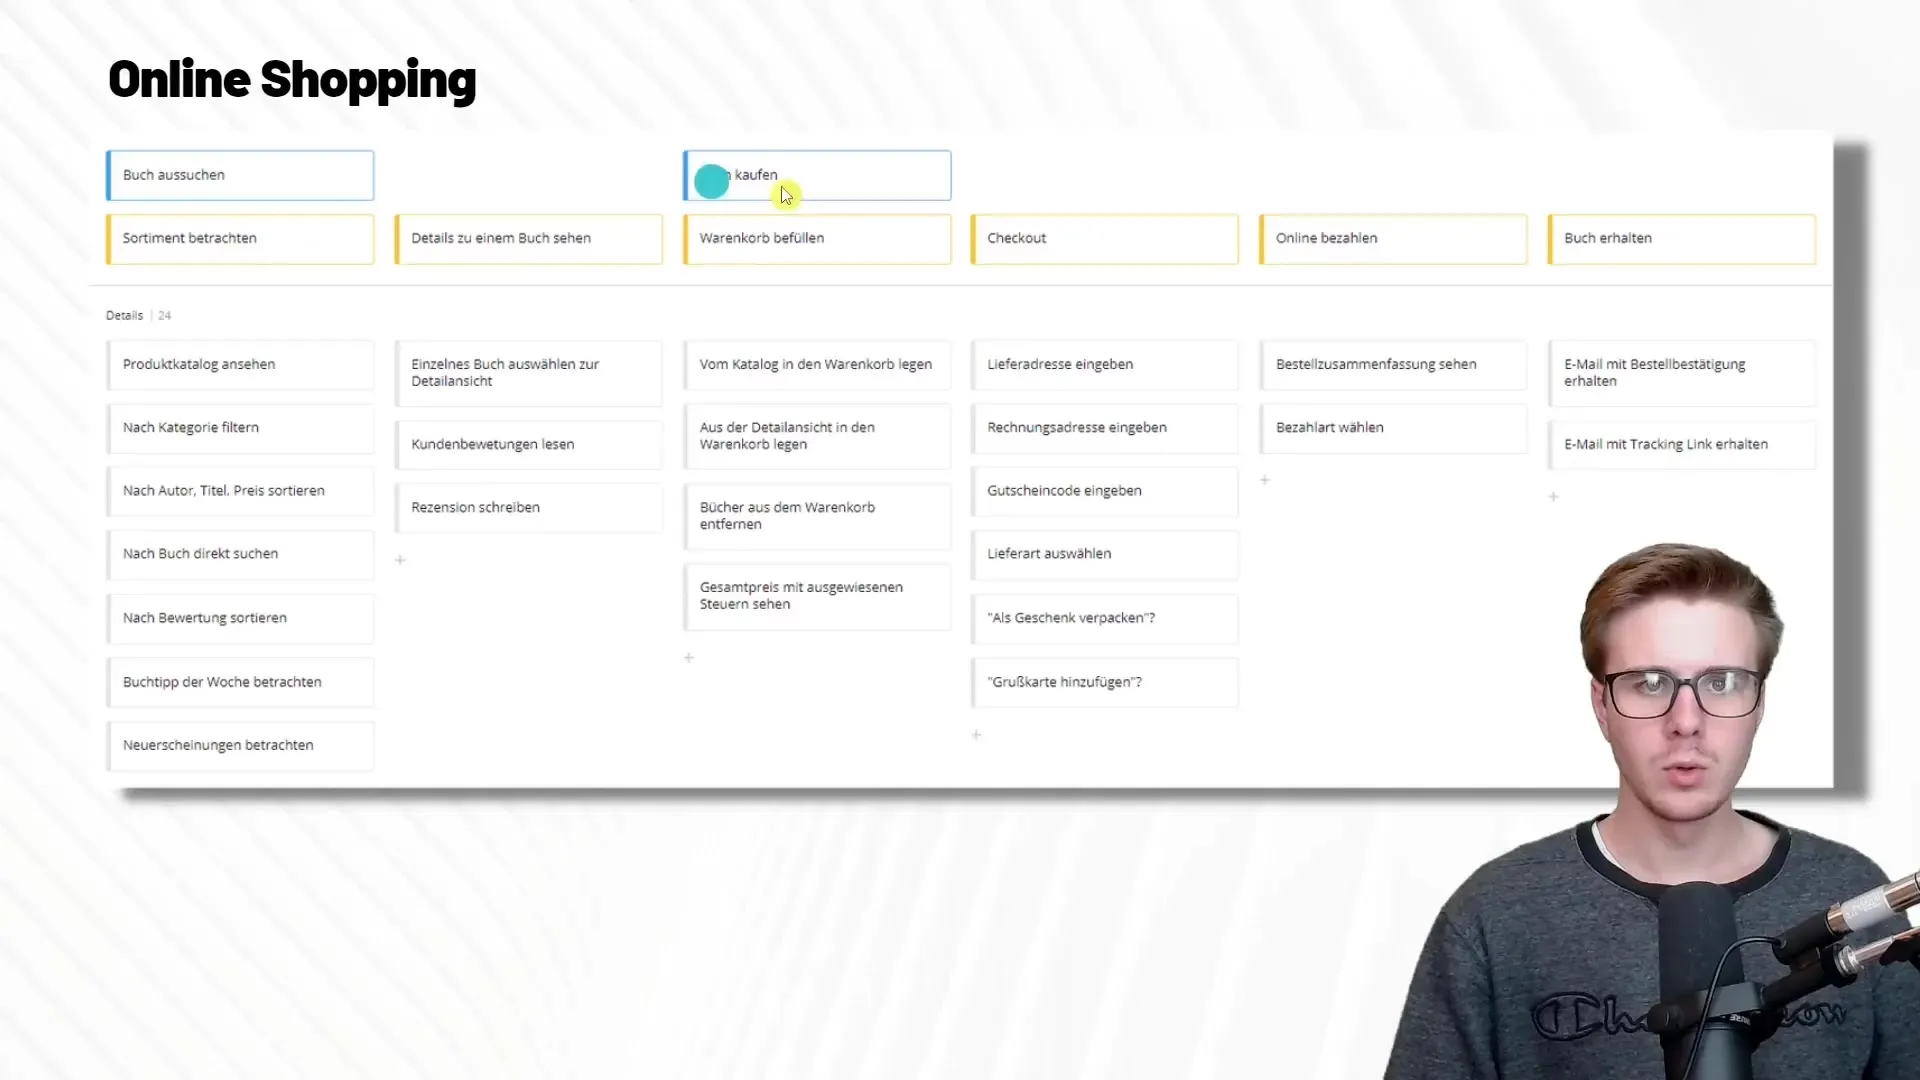This screenshot has height=1080, width=1920.
Task: Click the 'Buch aussuchen' header card
Action: [239, 173]
